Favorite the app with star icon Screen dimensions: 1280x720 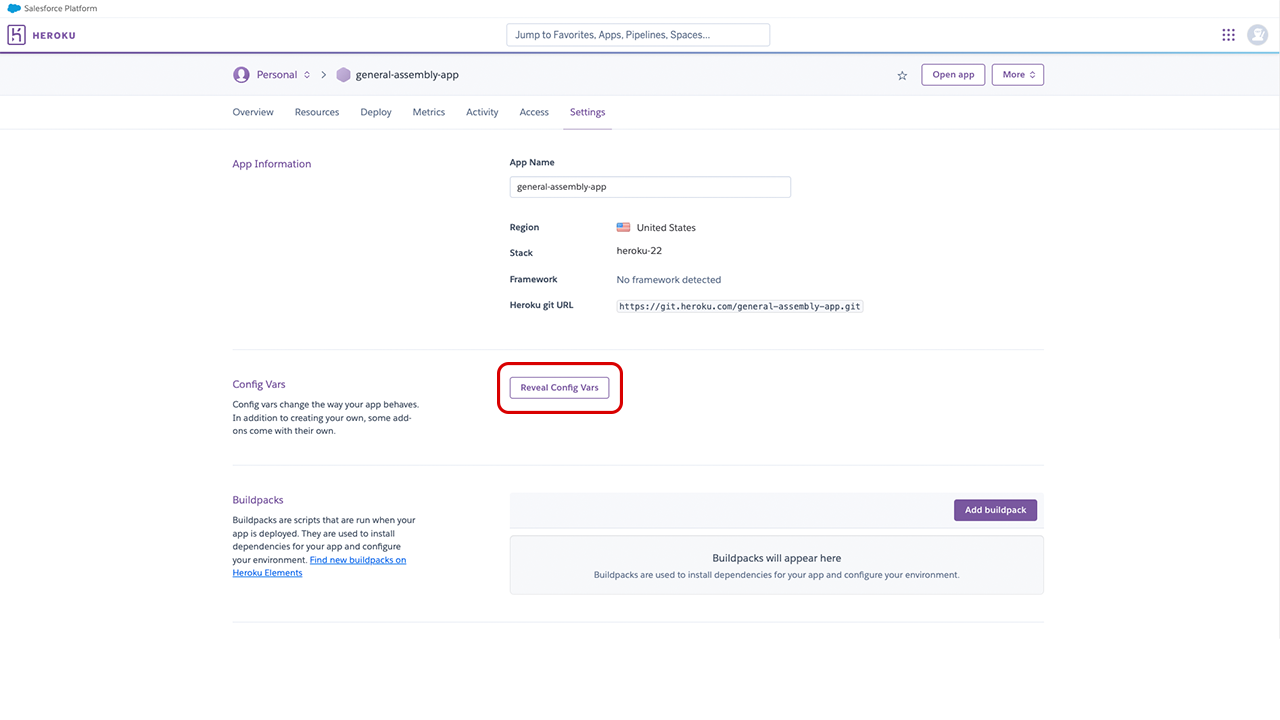tap(902, 75)
